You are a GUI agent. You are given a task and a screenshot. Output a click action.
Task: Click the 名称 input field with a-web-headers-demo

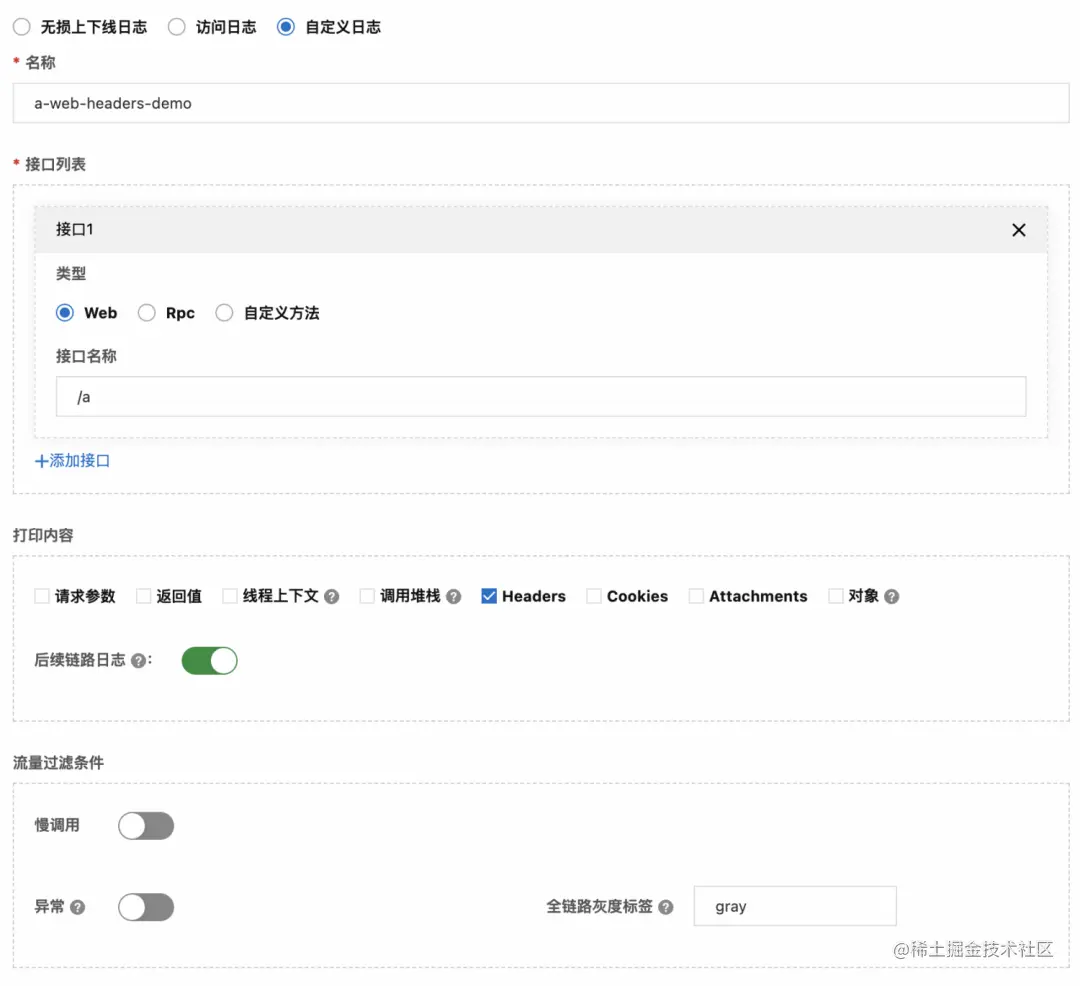[541, 103]
